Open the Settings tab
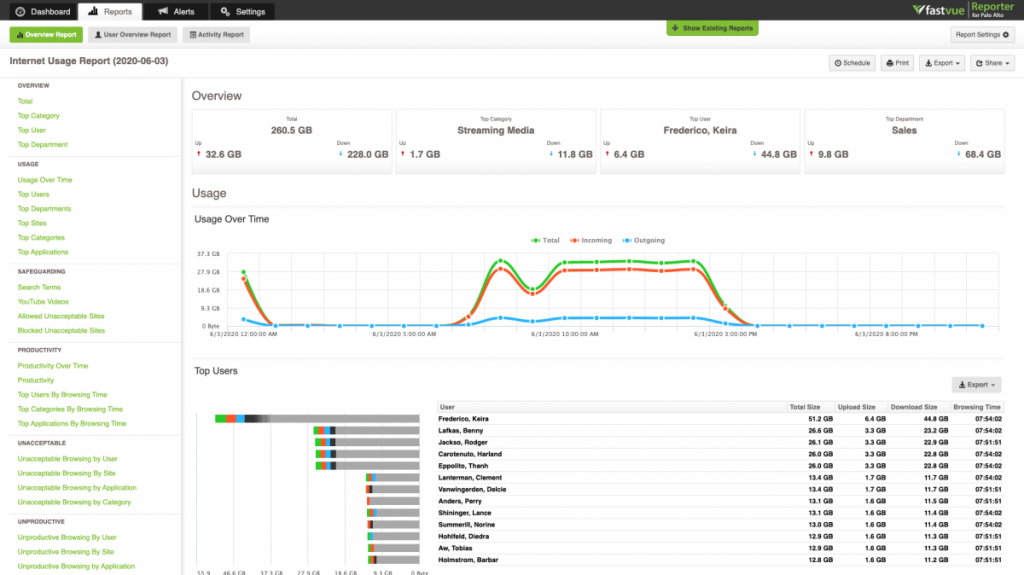The height and width of the screenshot is (575, 1024). click(x=243, y=12)
